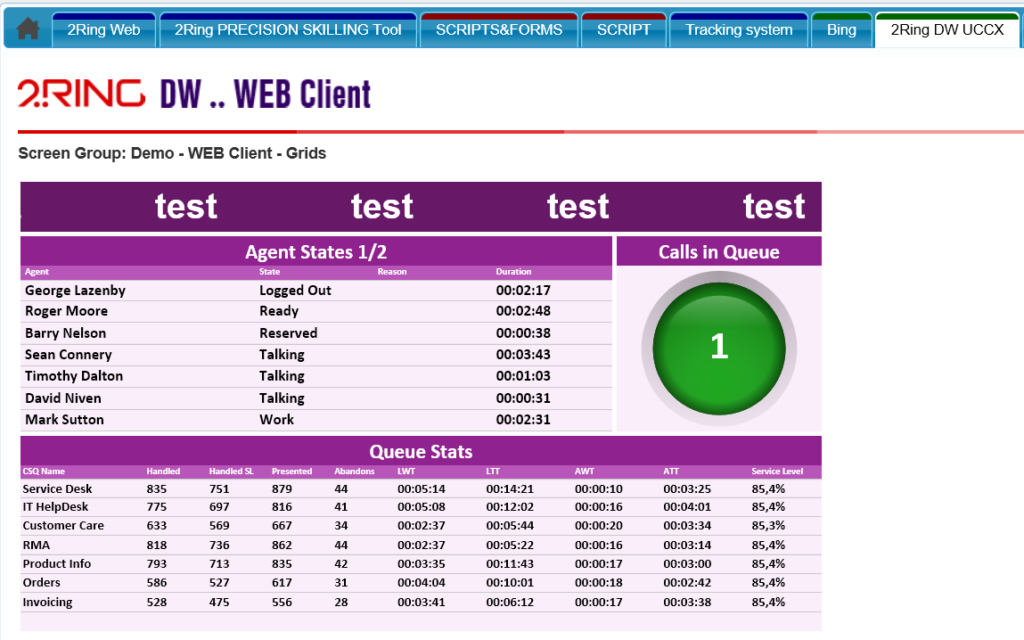The image size is (1024, 640).
Task: Click the Presented column header
Action: [x=292, y=472]
